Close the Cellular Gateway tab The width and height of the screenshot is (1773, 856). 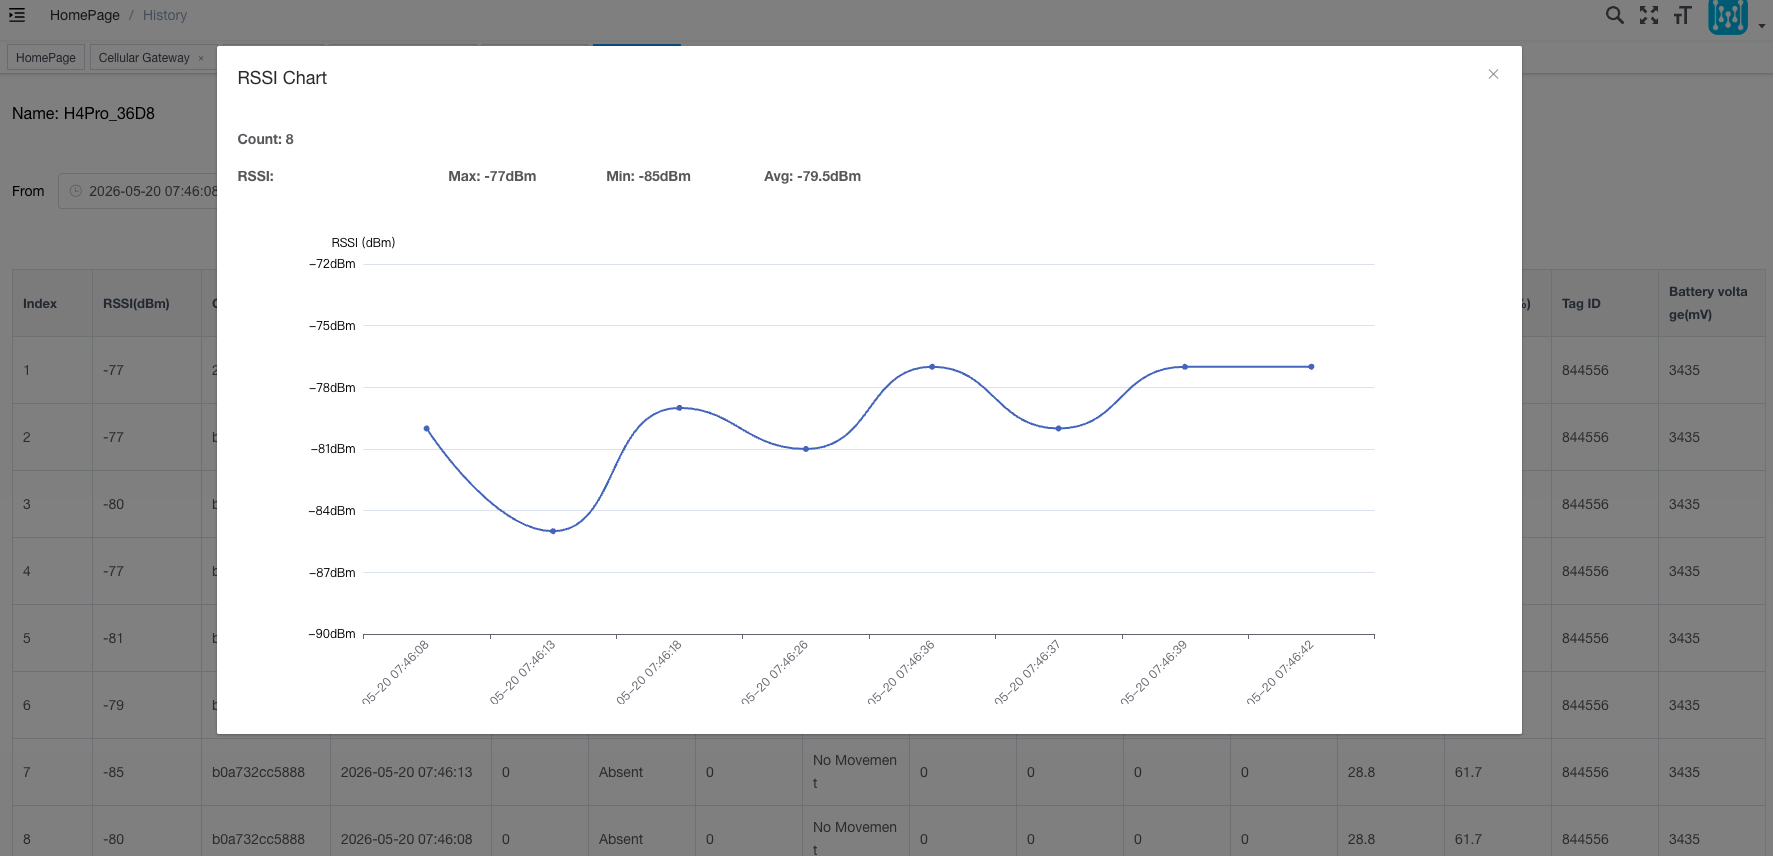201,58
